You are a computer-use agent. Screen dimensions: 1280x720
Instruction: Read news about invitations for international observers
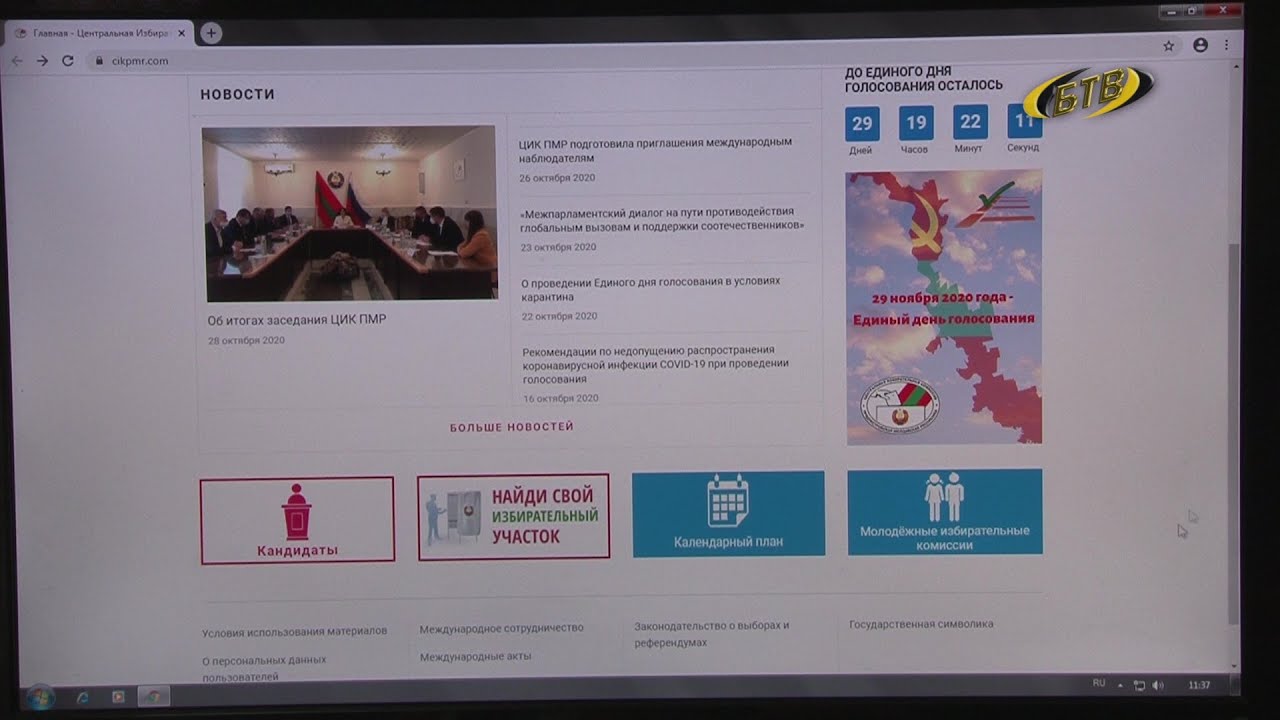pos(654,150)
